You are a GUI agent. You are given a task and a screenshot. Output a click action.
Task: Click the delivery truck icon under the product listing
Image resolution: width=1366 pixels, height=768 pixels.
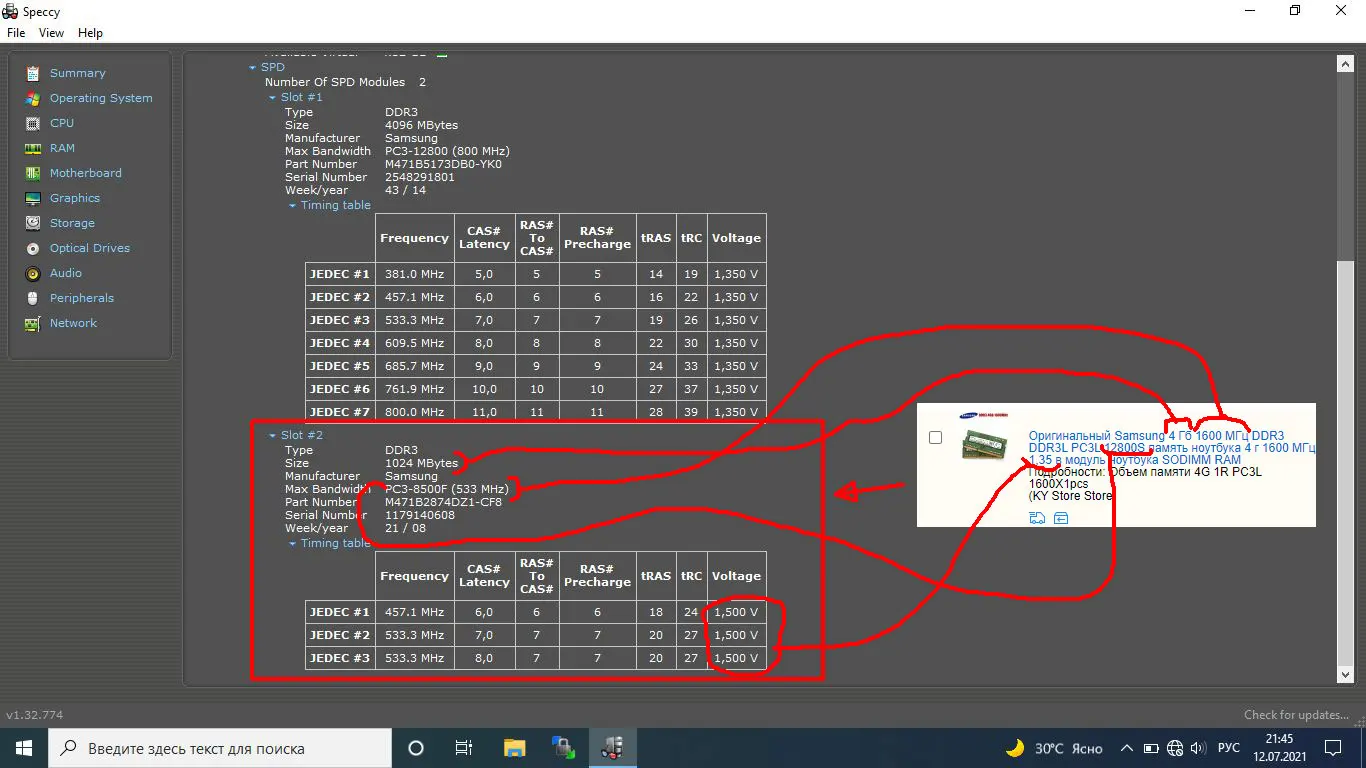coord(1037,517)
